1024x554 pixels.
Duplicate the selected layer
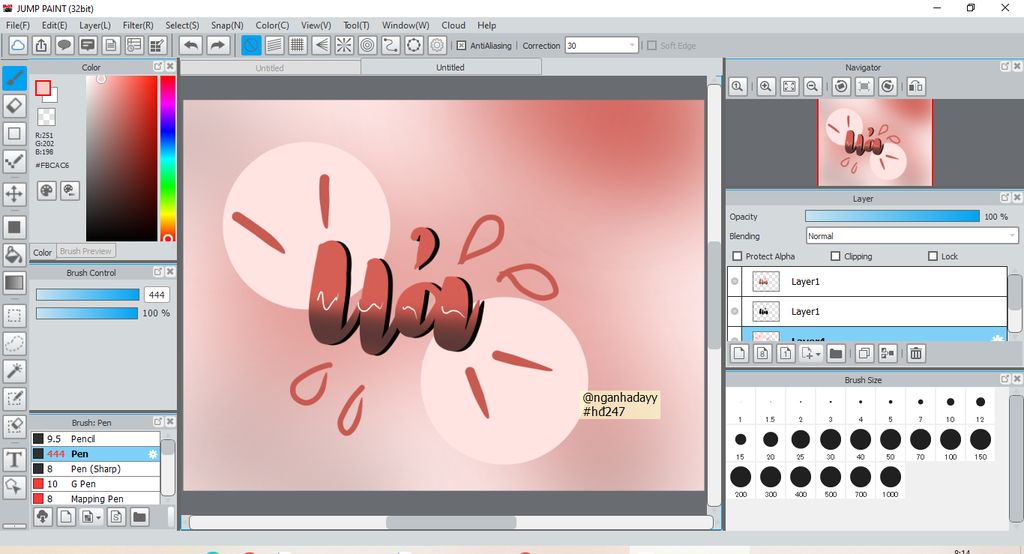(x=864, y=353)
